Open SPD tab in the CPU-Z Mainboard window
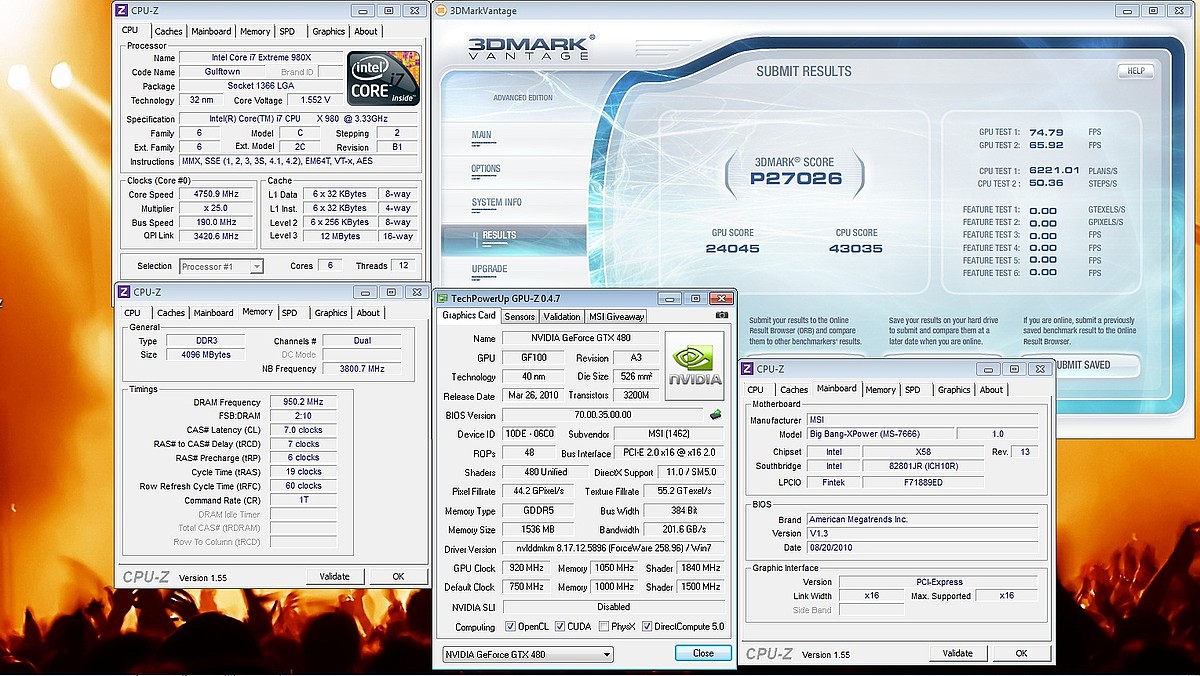This screenshot has width=1200, height=676. click(913, 390)
